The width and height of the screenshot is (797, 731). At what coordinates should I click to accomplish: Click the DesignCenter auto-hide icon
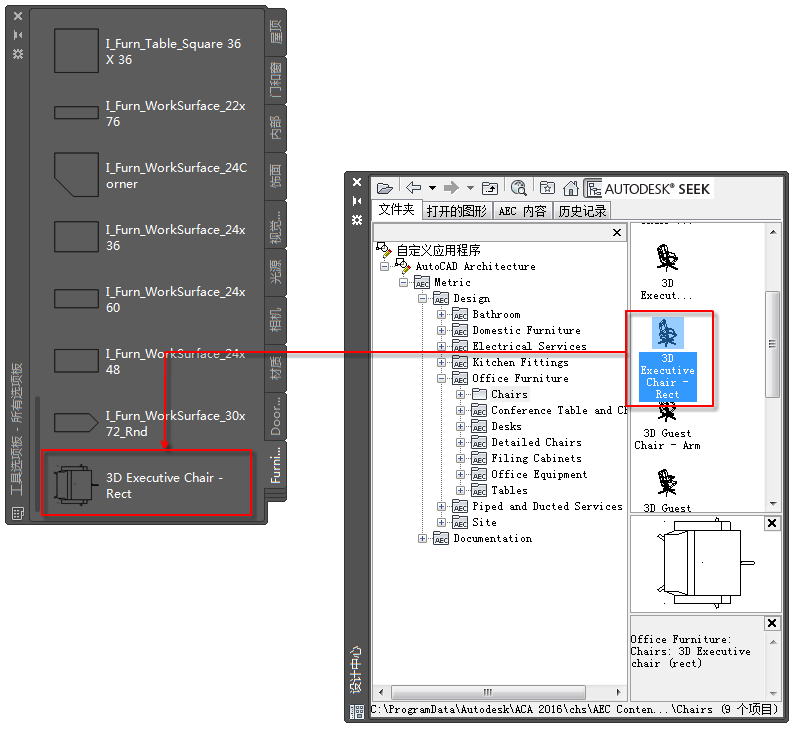point(357,201)
